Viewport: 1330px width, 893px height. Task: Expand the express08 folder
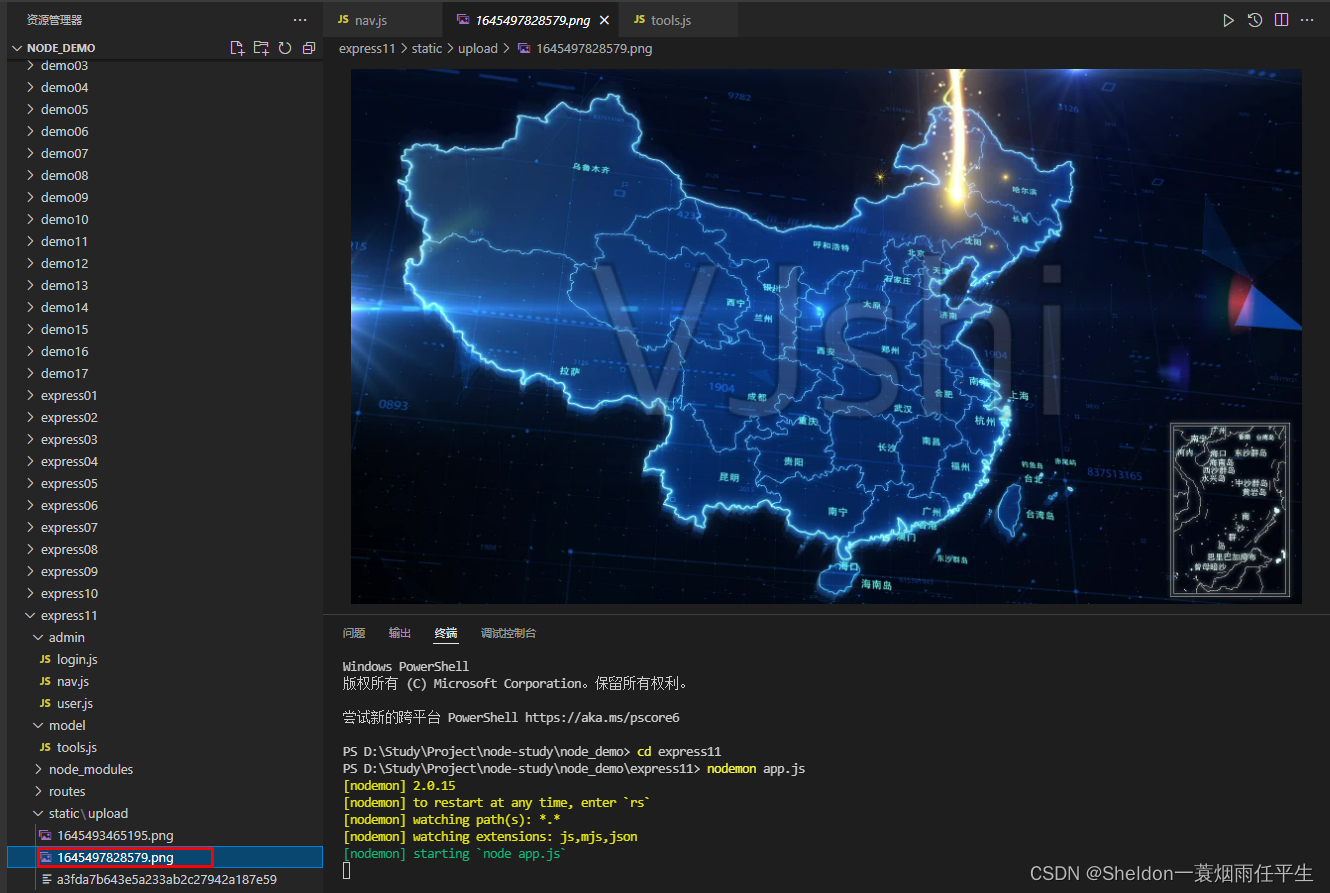165,549
